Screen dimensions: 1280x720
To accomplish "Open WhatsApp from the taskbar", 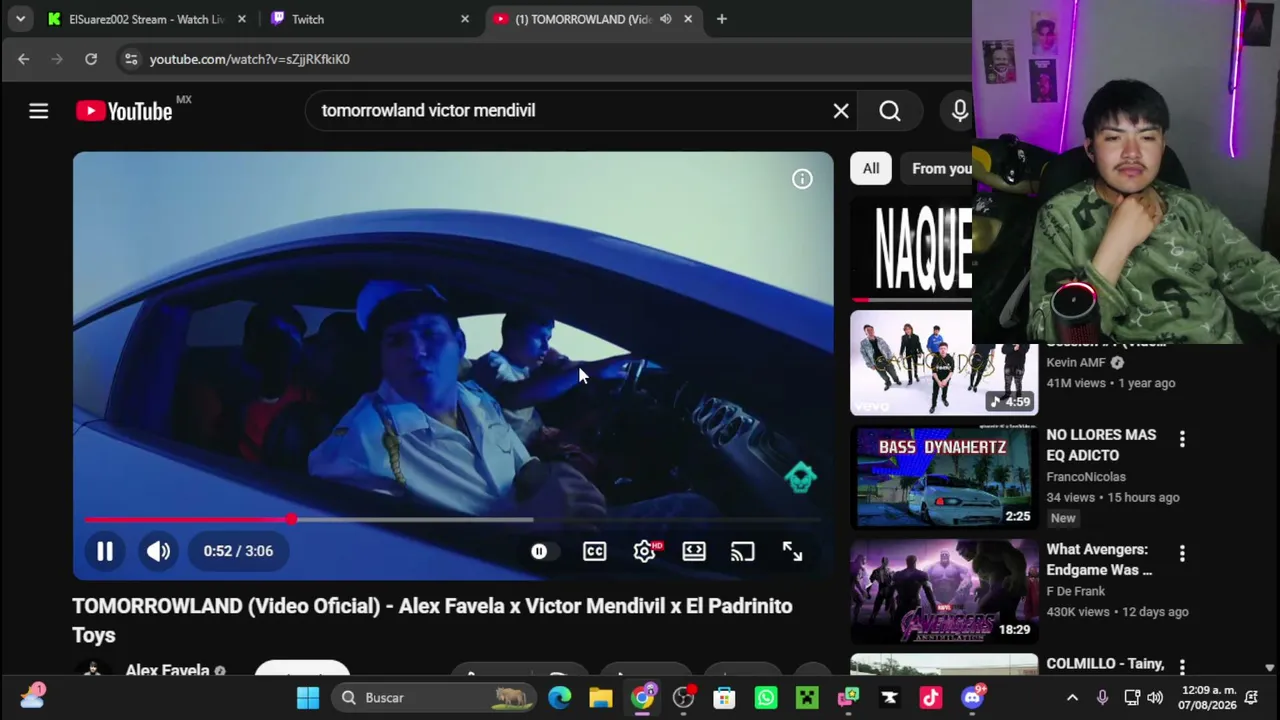I will click(766, 698).
